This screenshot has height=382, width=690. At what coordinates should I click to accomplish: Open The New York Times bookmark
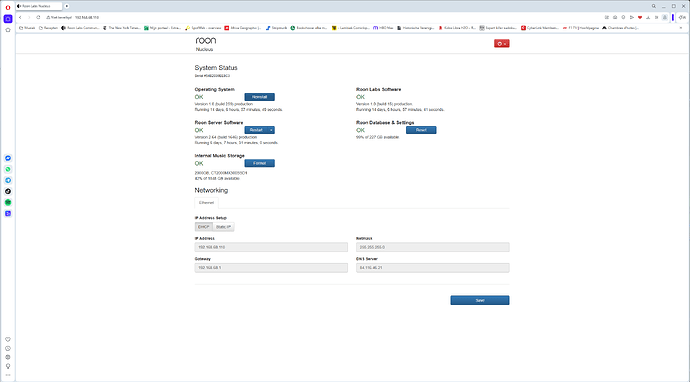pyautogui.click(x=122, y=28)
